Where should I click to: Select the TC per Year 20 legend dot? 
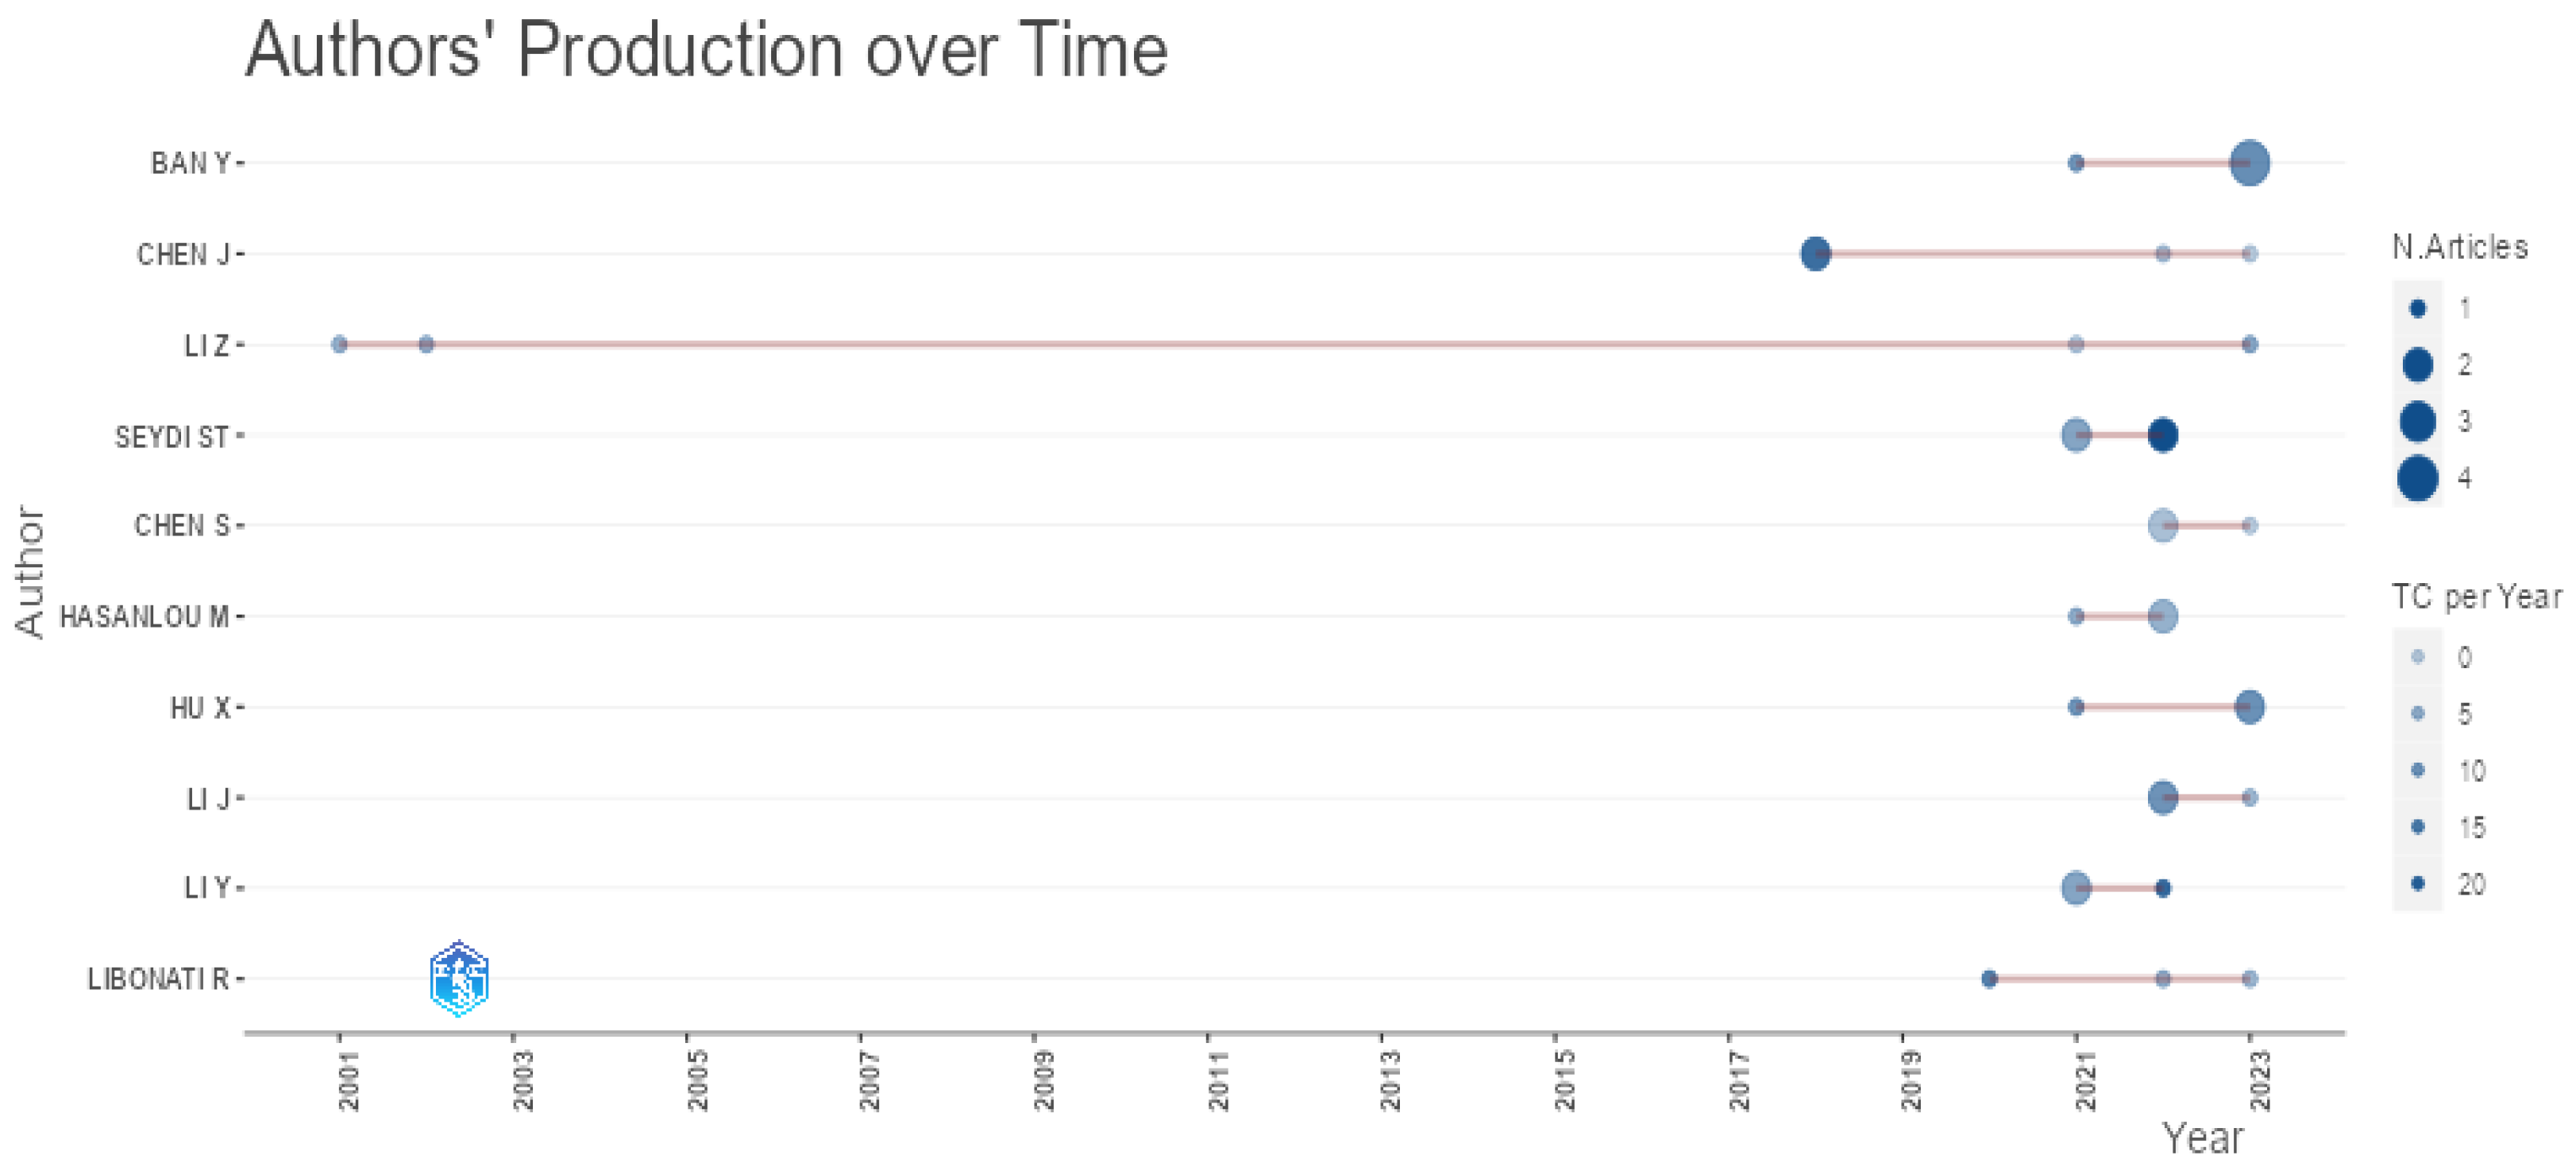click(x=2417, y=884)
